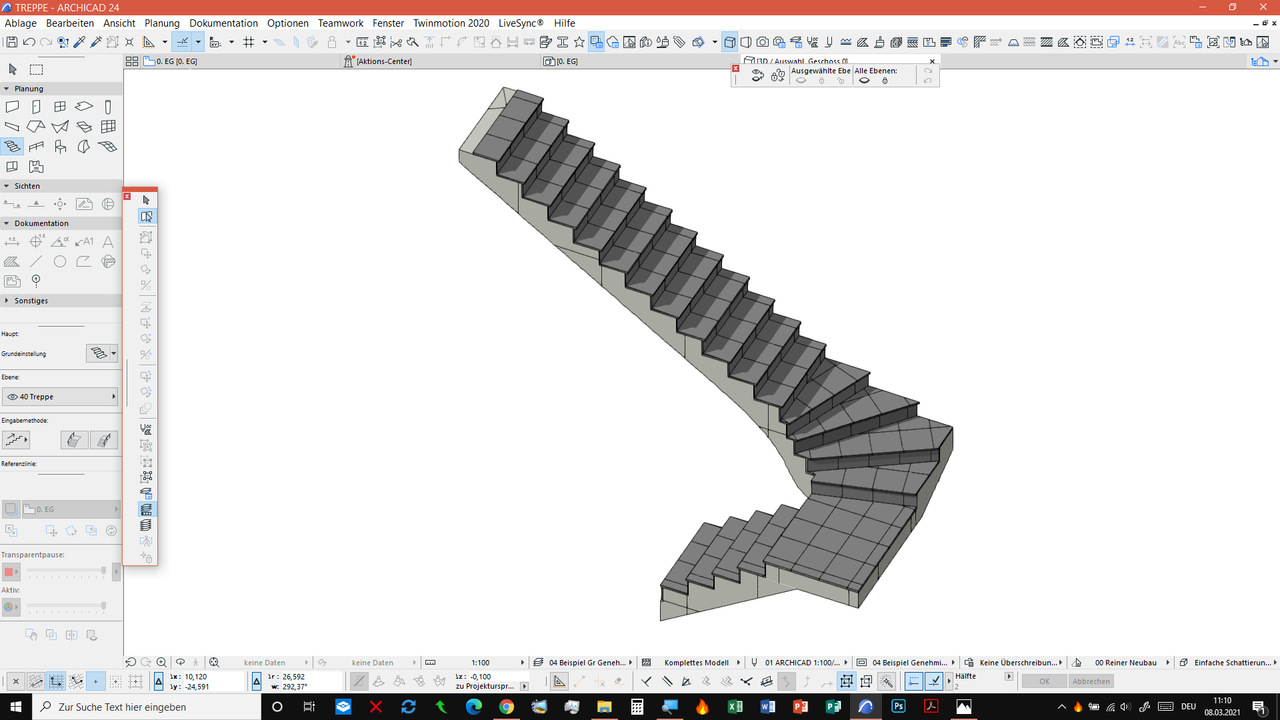Select the Object chair tool
The image size is (1280, 720).
pyautogui.click(x=60, y=147)
